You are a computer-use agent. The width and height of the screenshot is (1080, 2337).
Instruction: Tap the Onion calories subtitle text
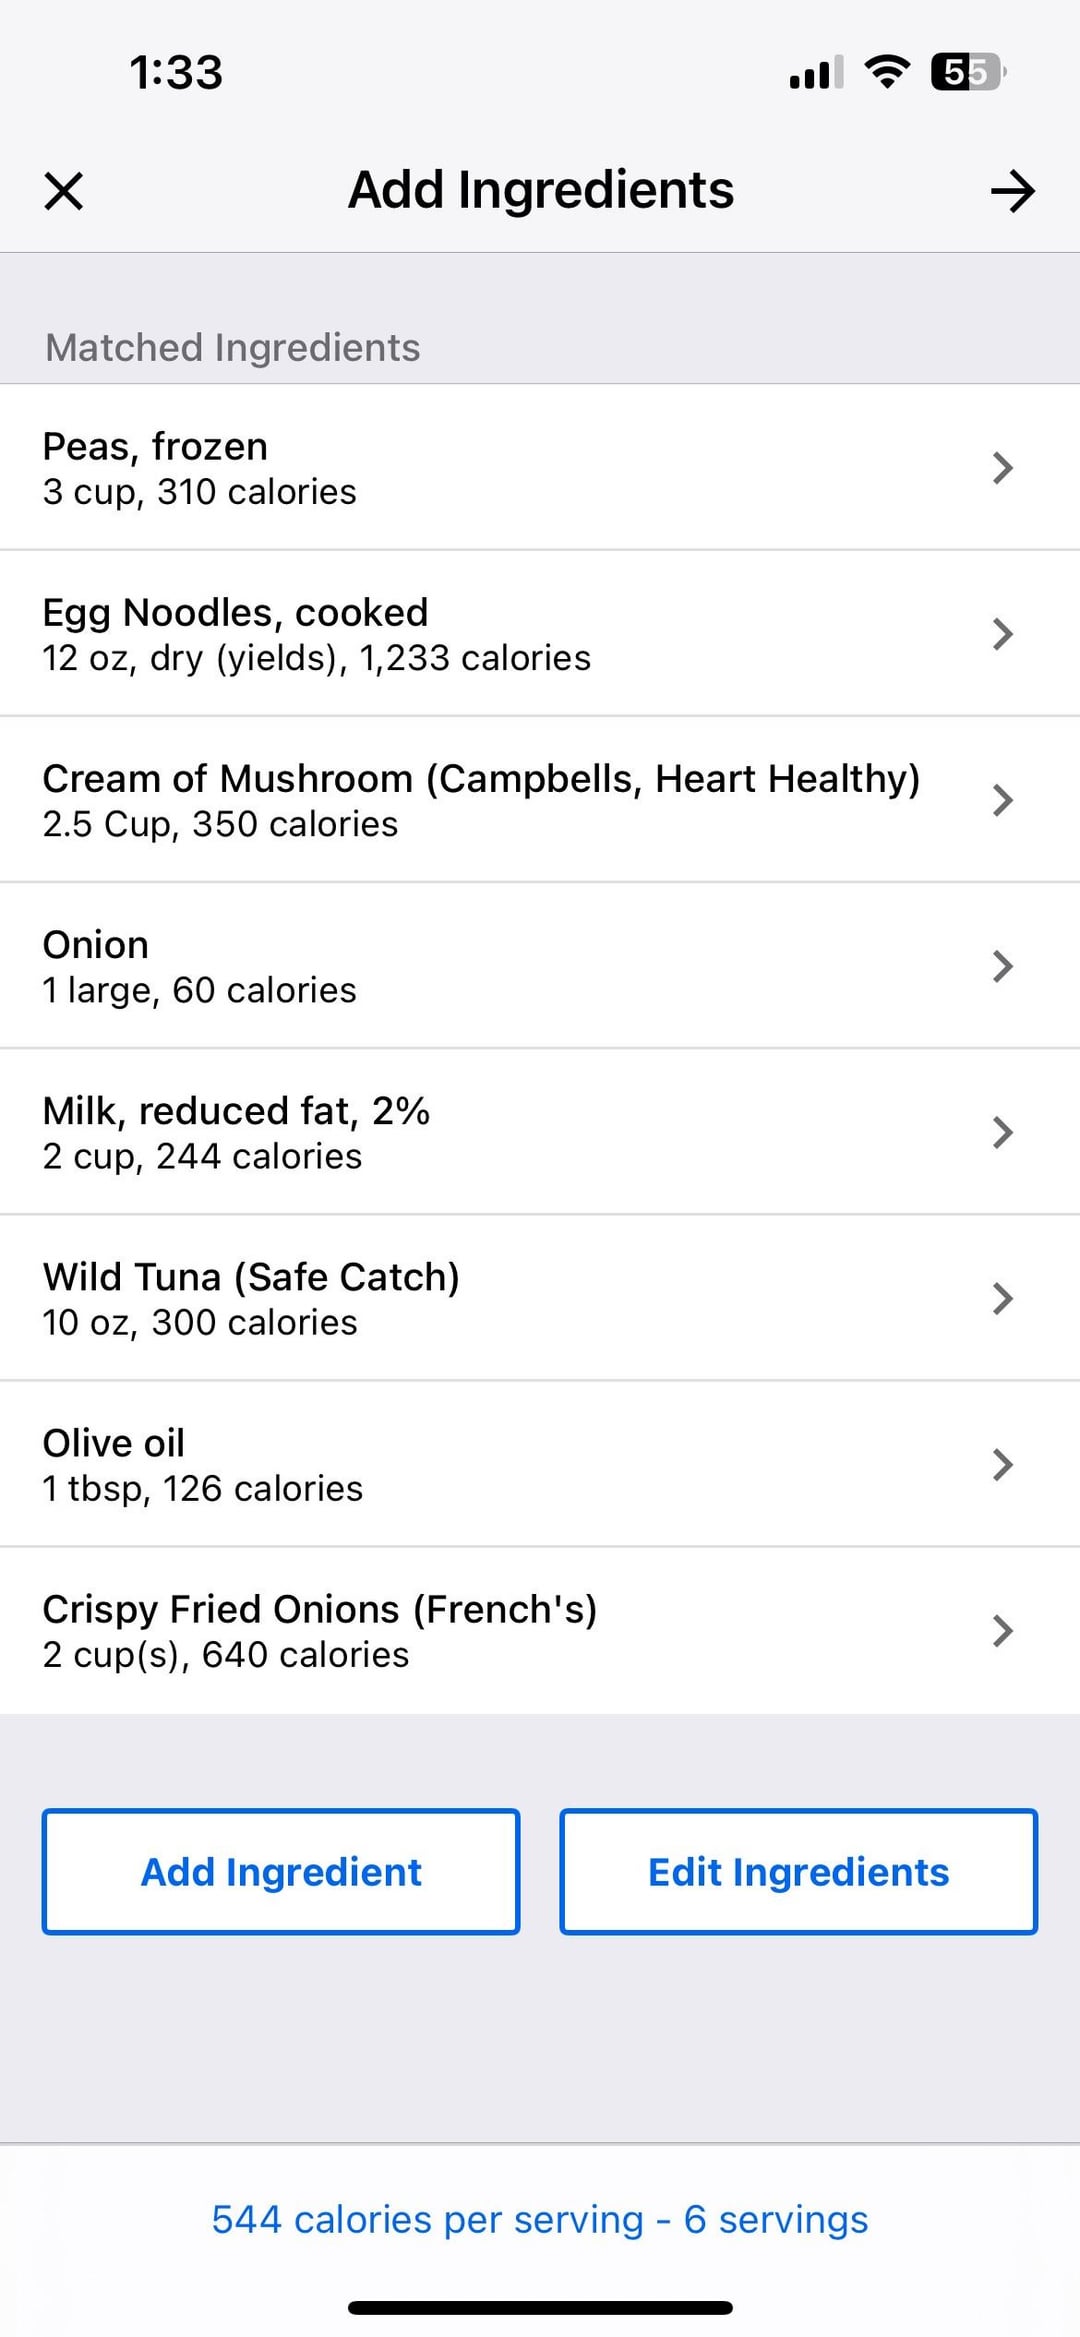199,990
